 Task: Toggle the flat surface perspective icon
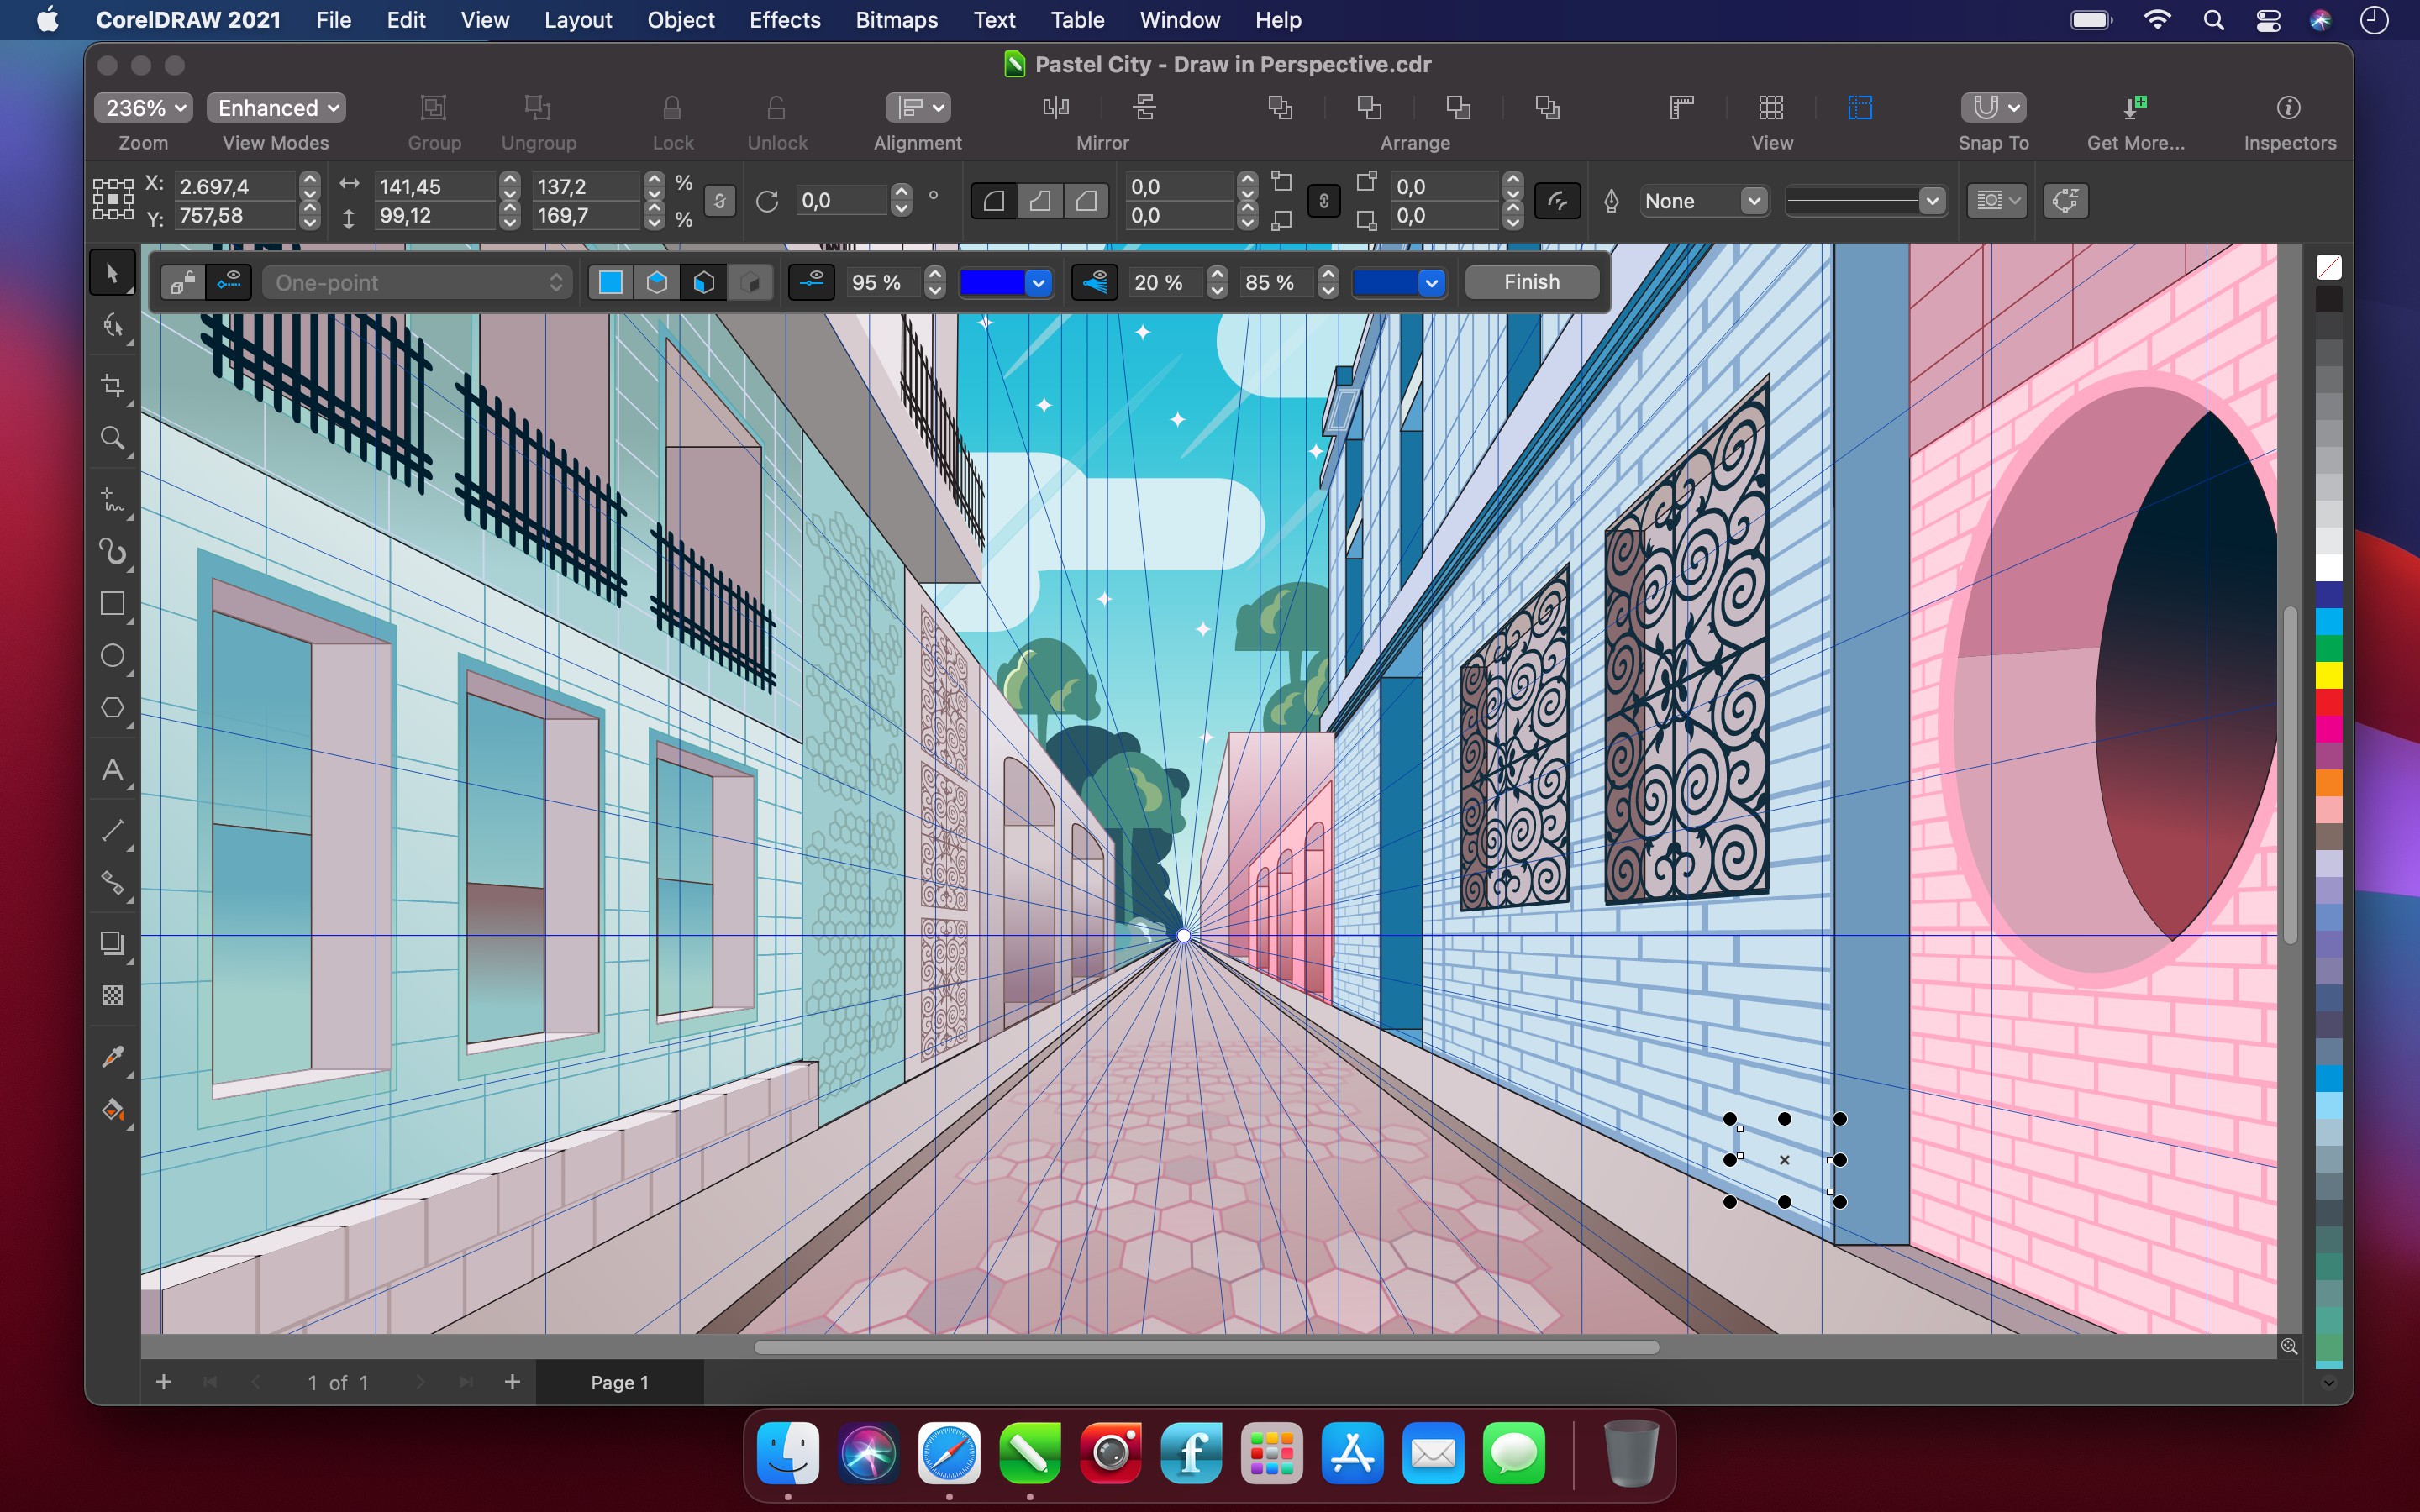pos(612,281)
